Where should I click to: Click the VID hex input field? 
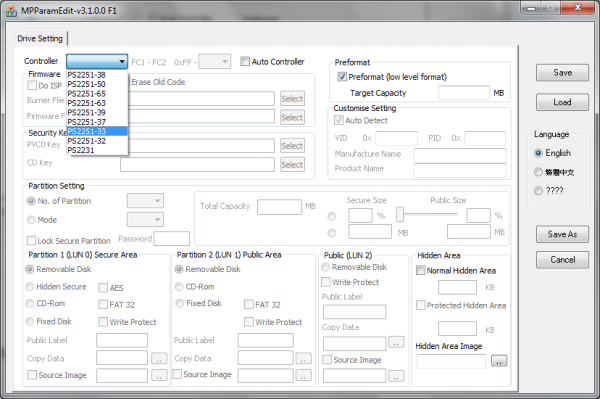[396, 138]
